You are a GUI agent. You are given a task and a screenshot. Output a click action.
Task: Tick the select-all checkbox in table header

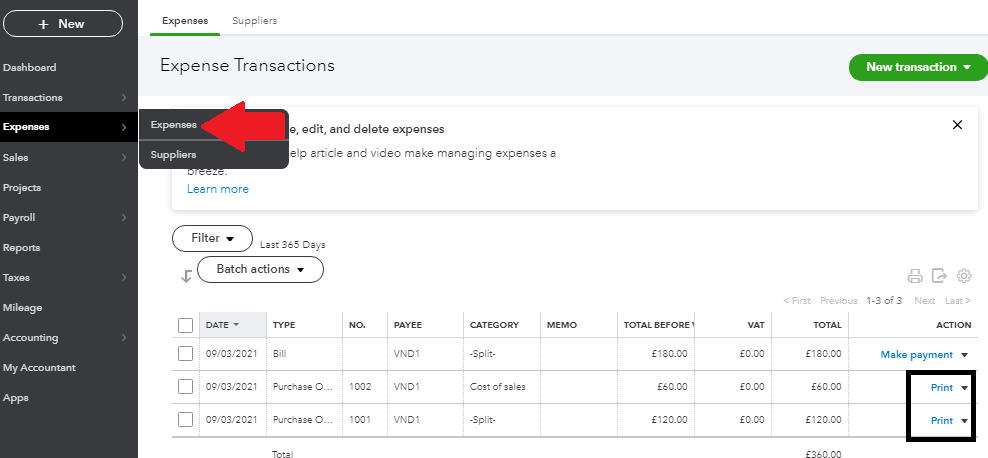(185, 325)
